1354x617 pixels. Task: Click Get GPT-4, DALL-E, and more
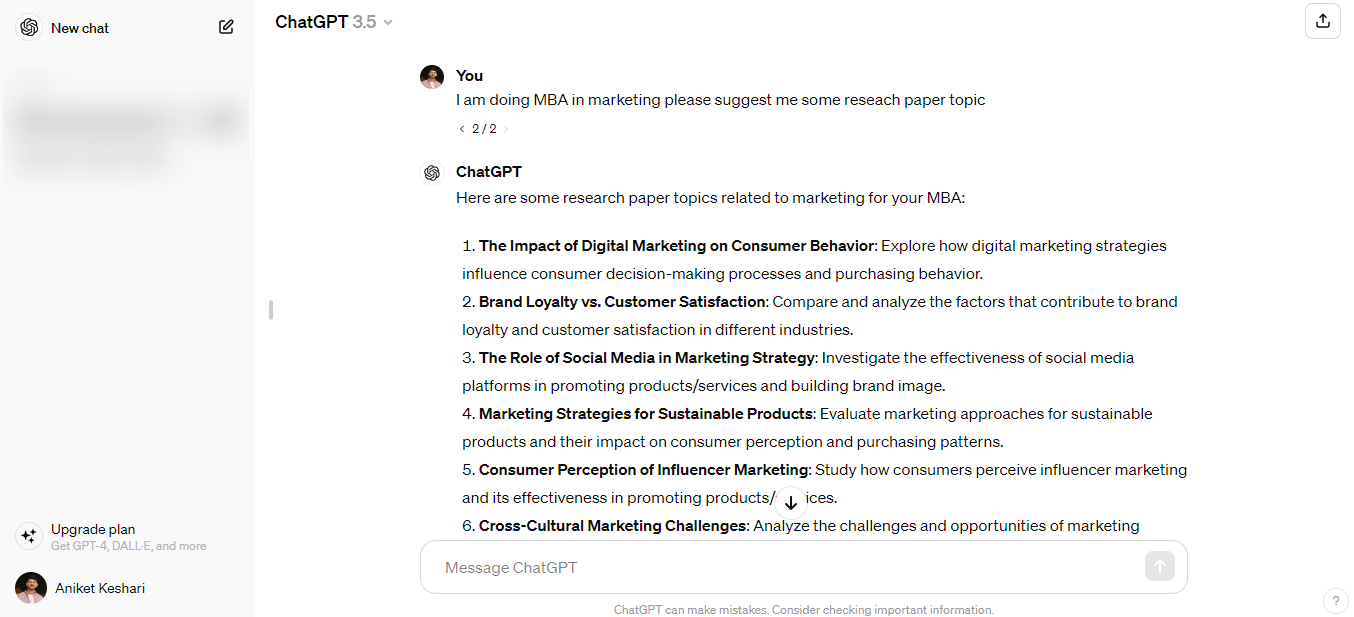[128, 545]
